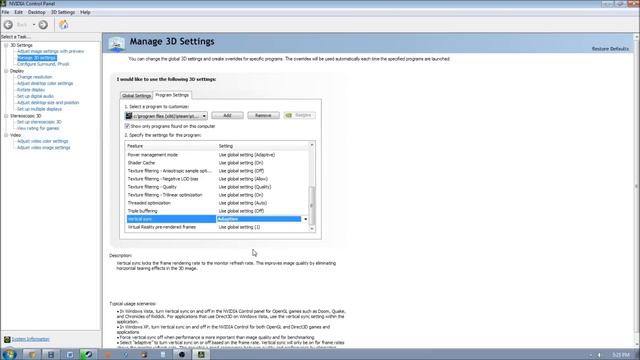The height and width of the screenshot is (360, 640).
Task: Click the settings list scroll-down arrow
Action: [312, 229]
